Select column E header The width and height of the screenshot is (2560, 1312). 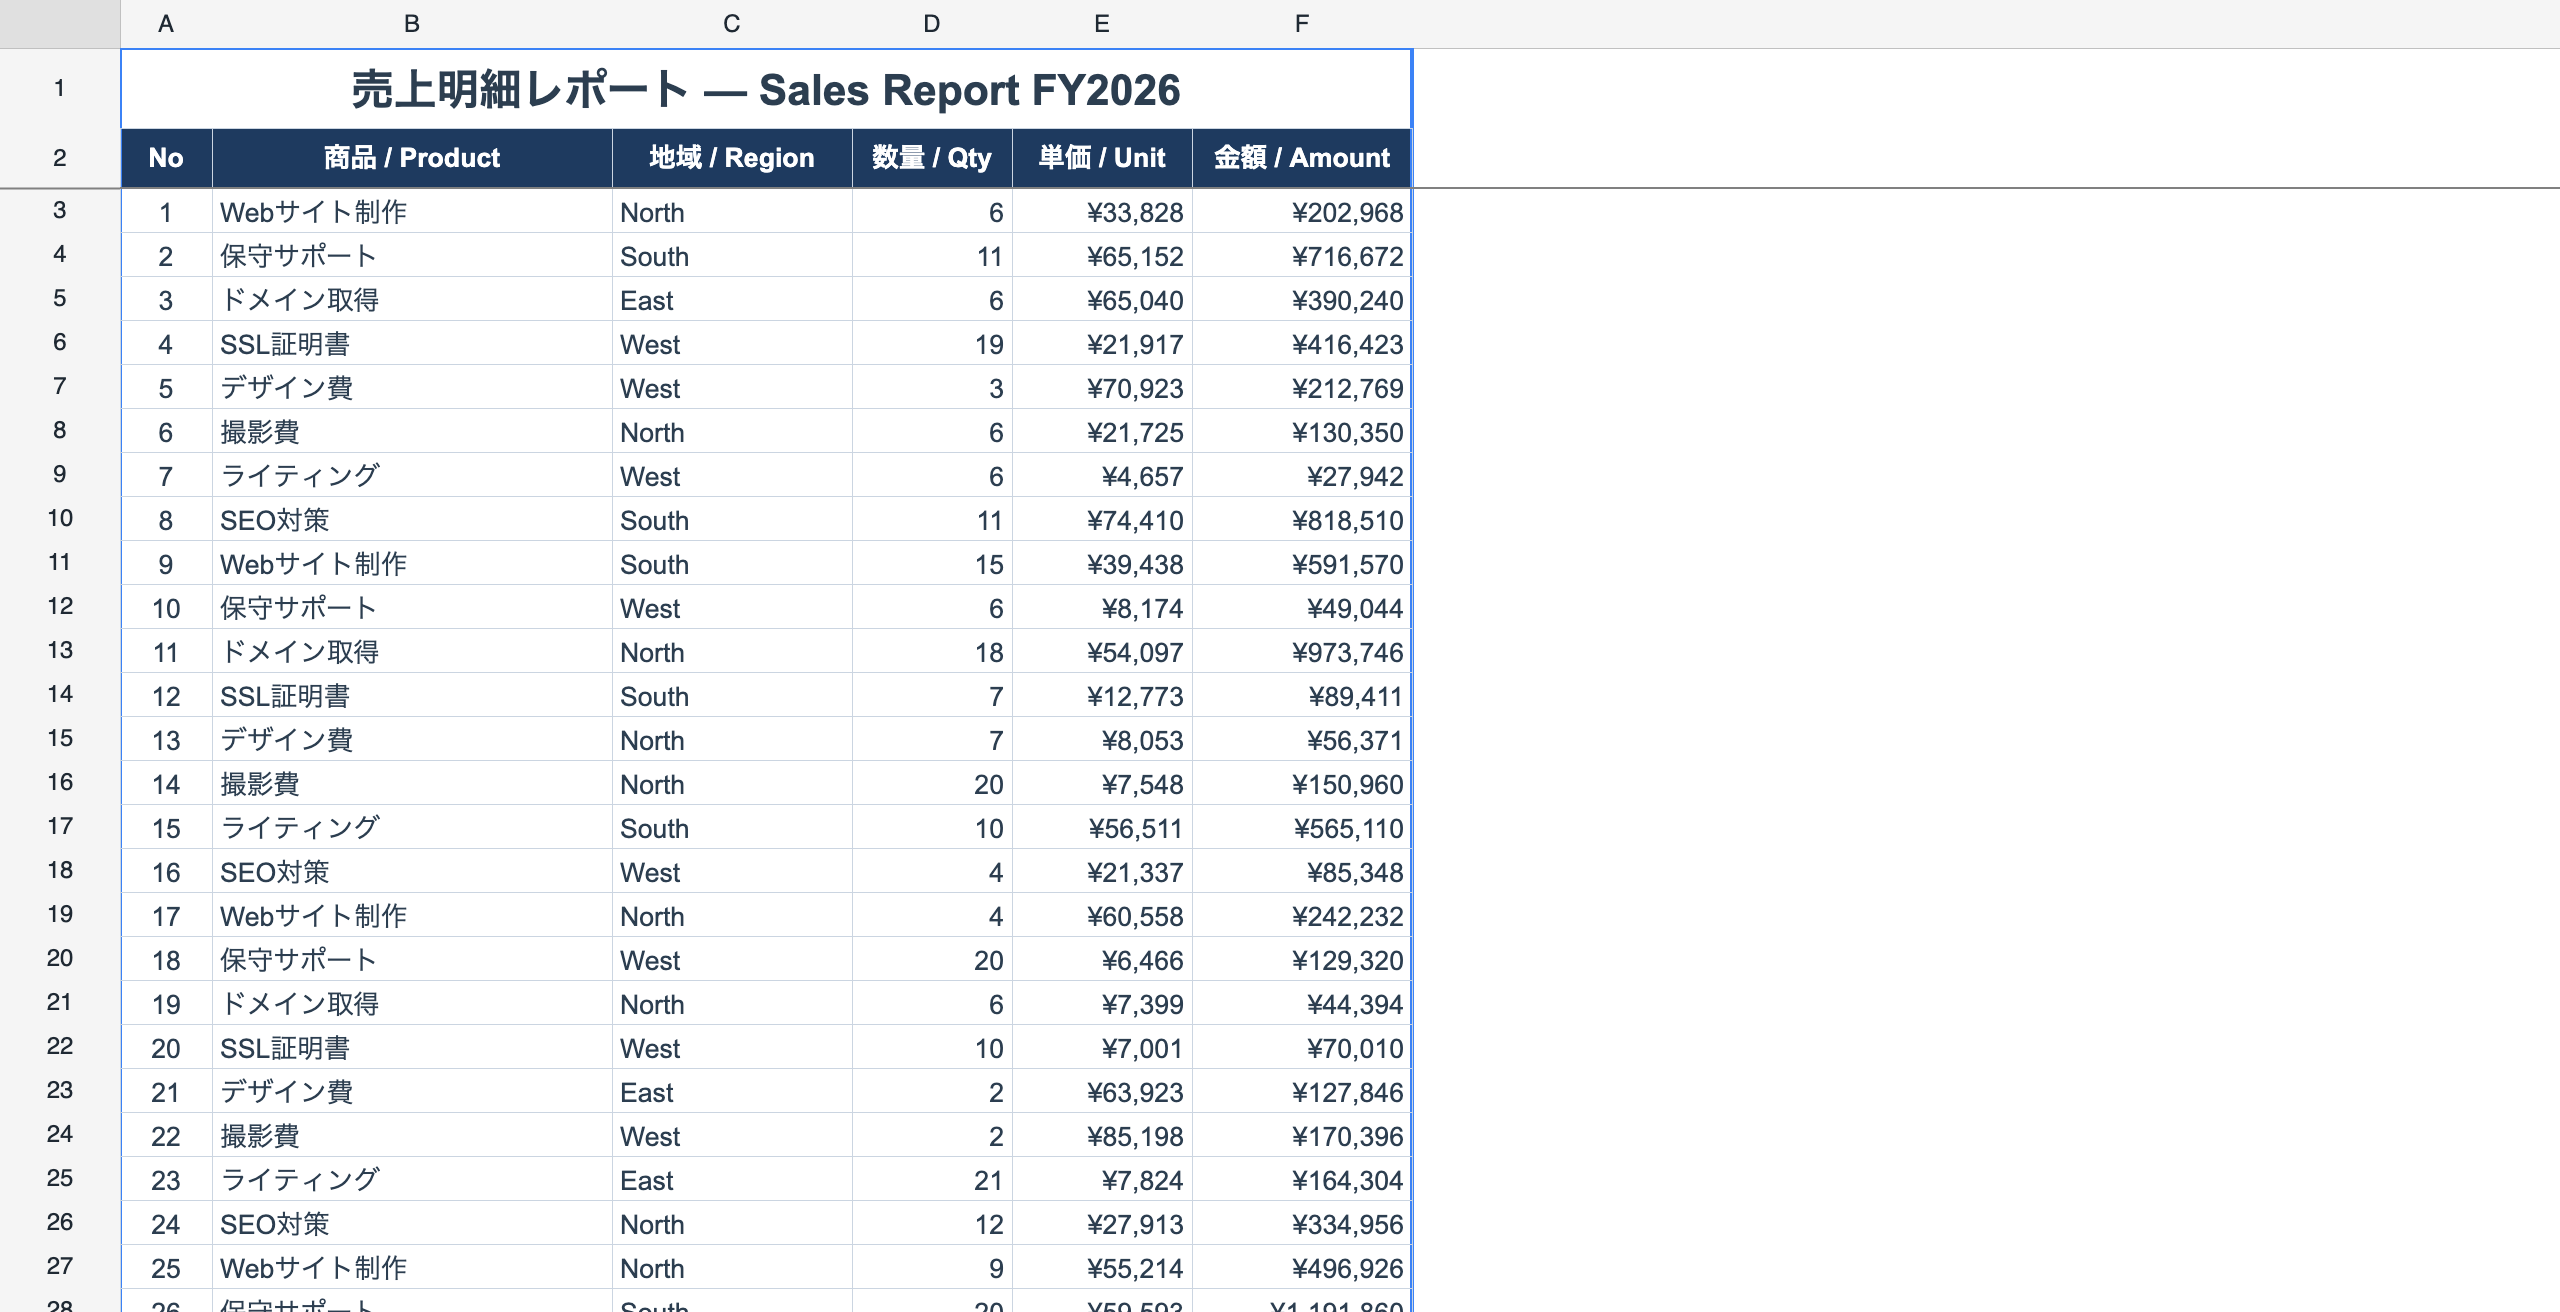[x=1102, y=24]
